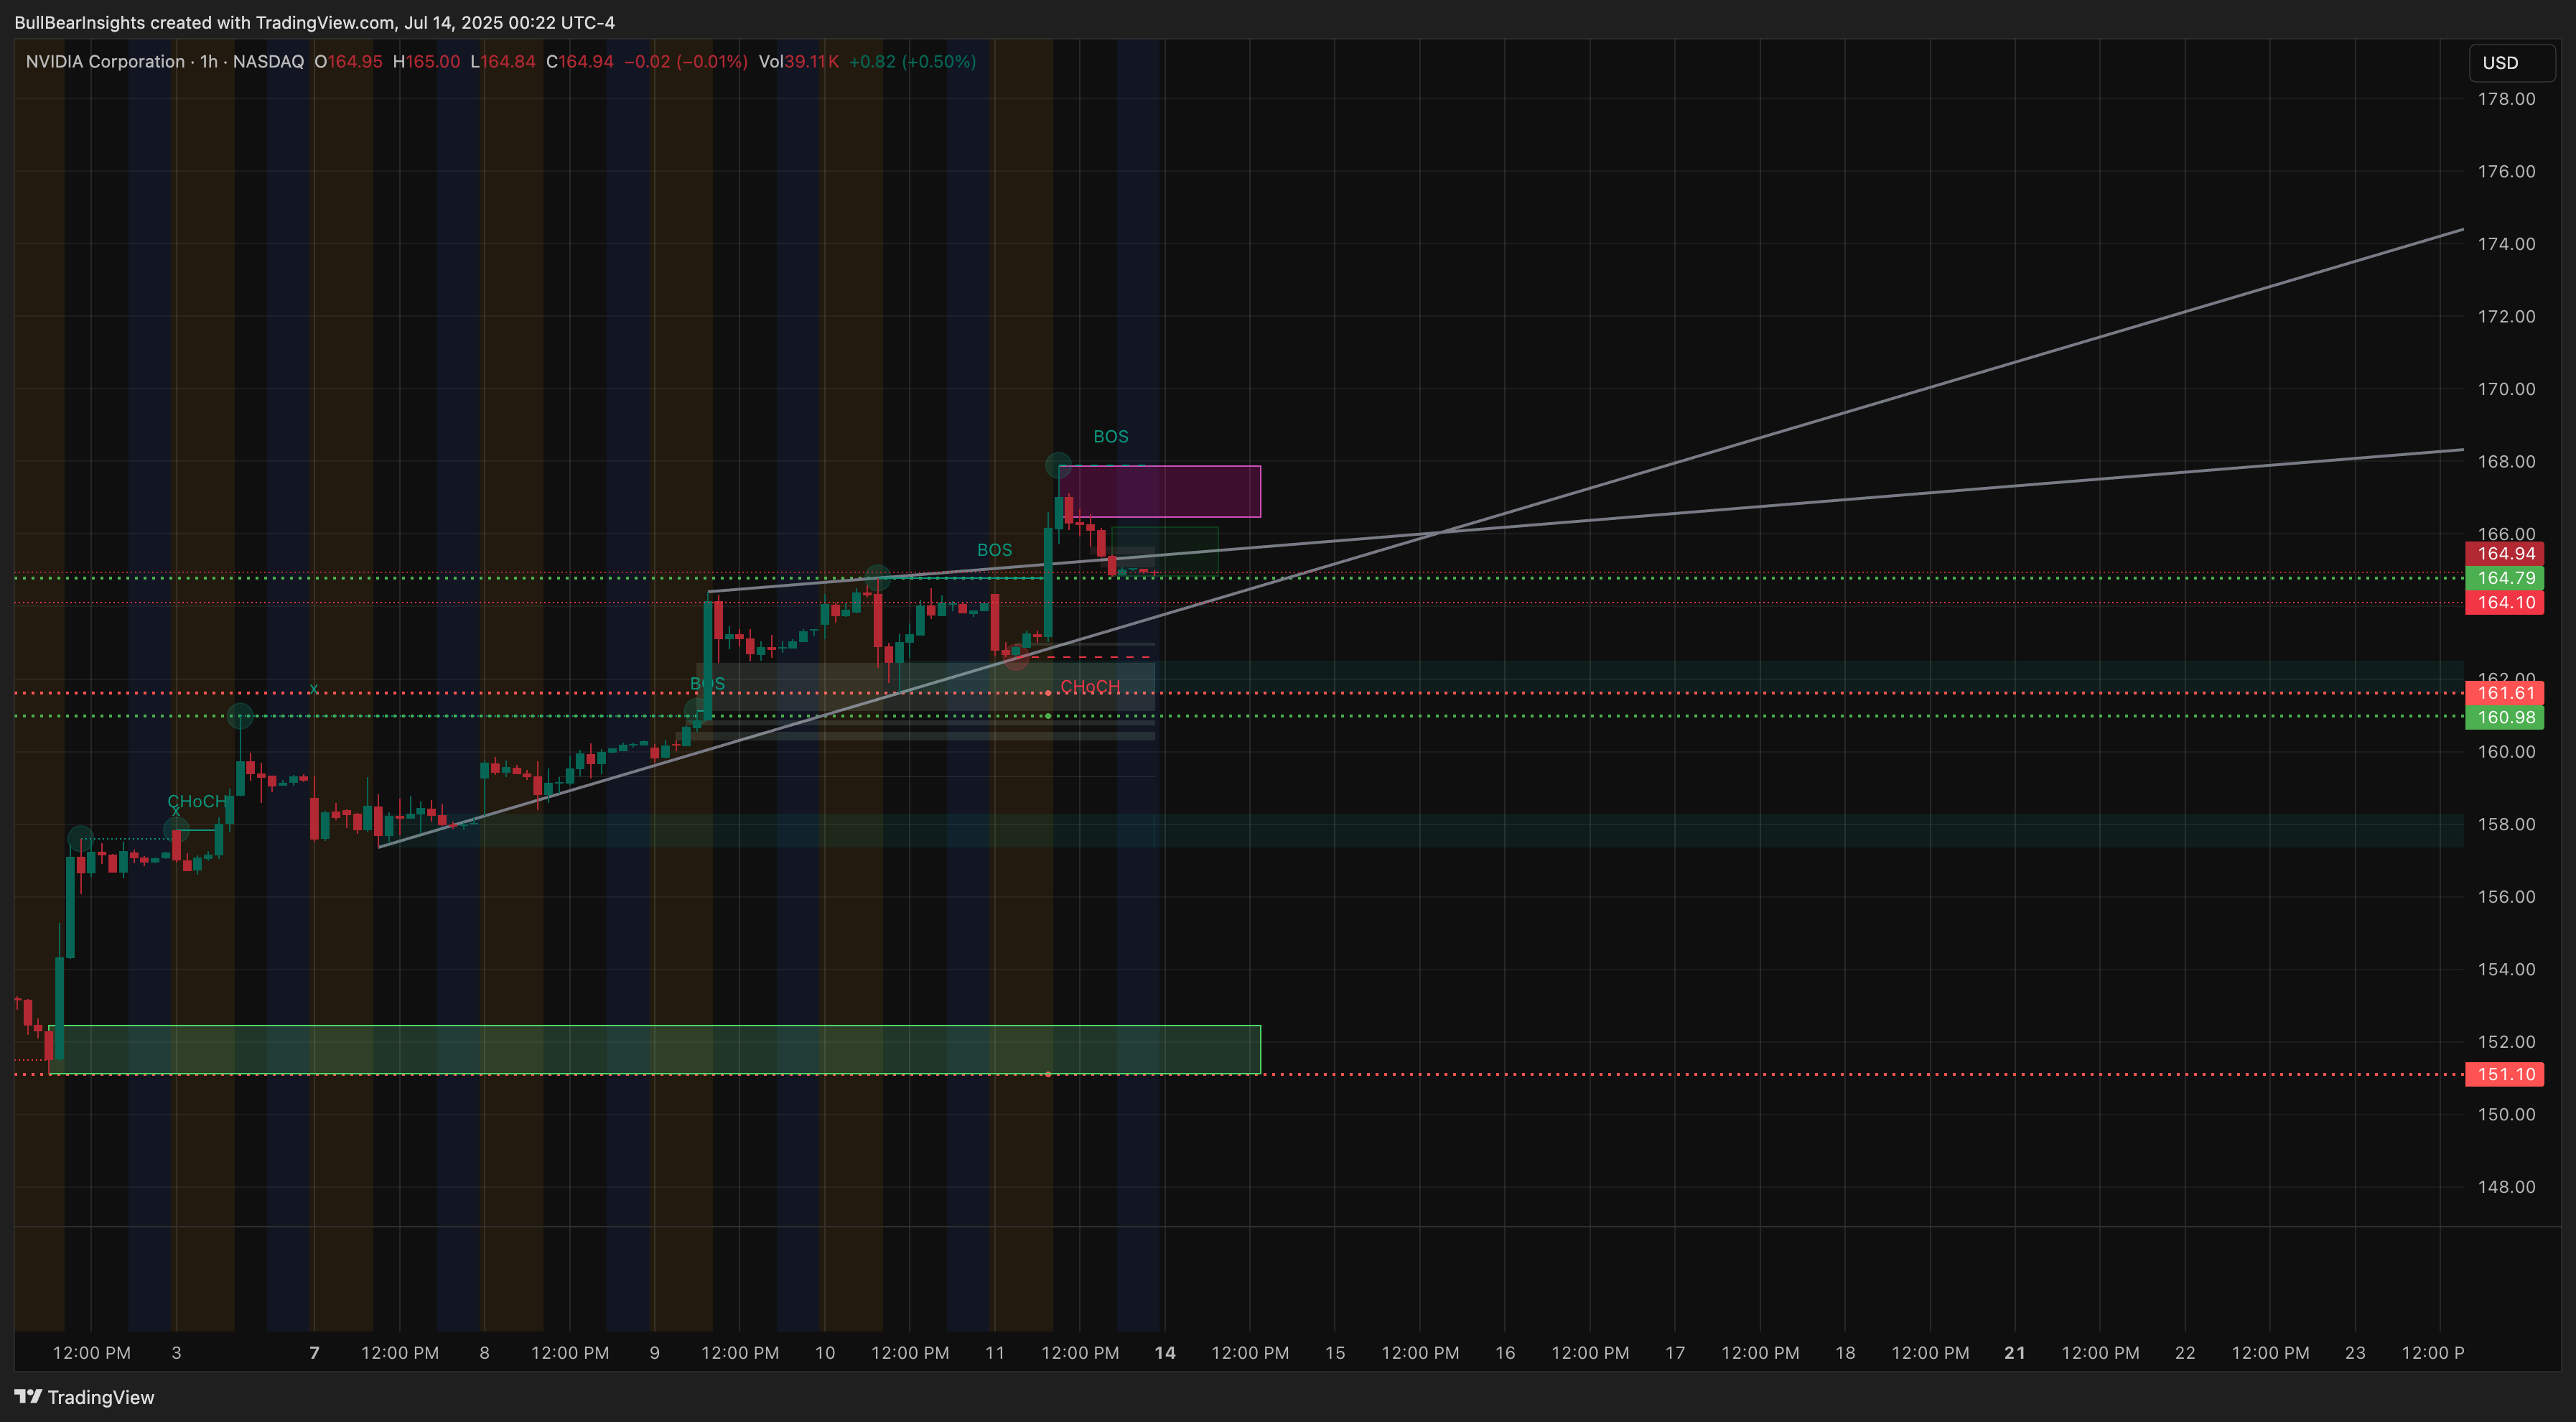This screenshot has width=2576, height=1422.
Task: Click the bold date 21 on time axis
Action: (2015, 1353)
